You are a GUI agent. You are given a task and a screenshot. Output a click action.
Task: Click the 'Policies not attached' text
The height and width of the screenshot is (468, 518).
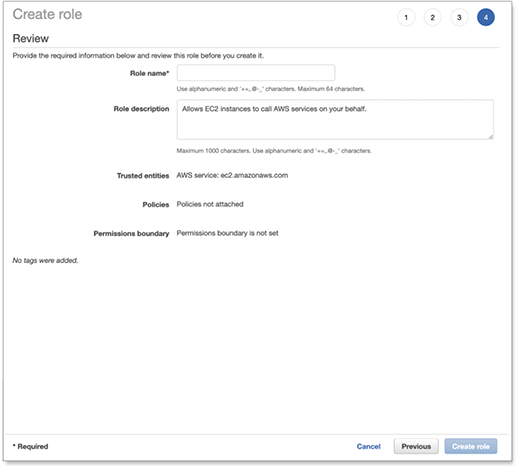click(x=210, y=204)
